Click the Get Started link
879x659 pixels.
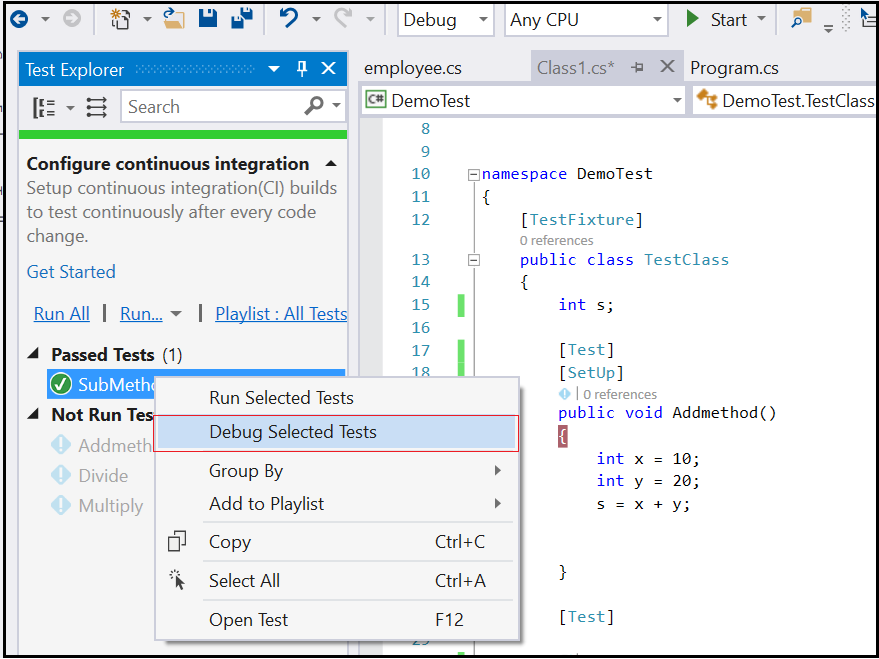click(x=71, y=272)
